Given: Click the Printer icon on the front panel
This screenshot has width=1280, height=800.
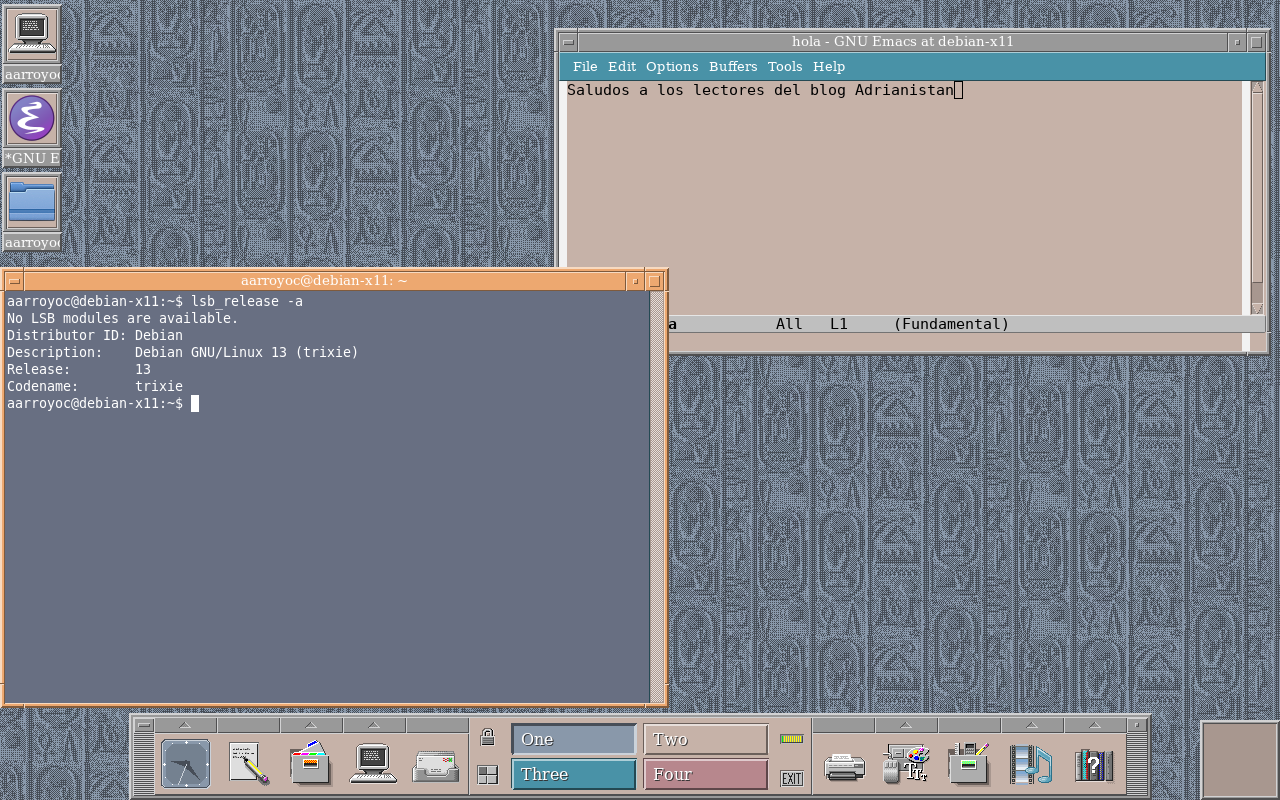Looking at the screenshot, I should pyautogui.click(x=844, y=766).
